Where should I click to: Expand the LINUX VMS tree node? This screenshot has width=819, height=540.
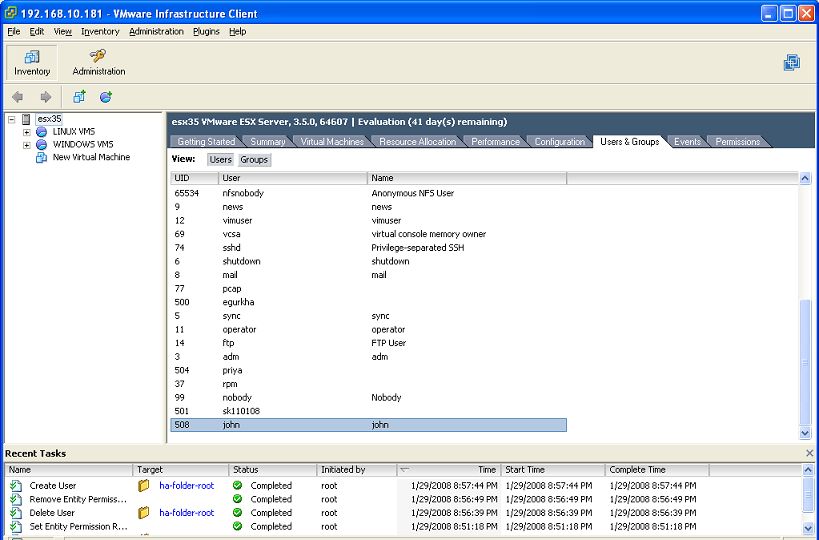click(x=27, y=132)
